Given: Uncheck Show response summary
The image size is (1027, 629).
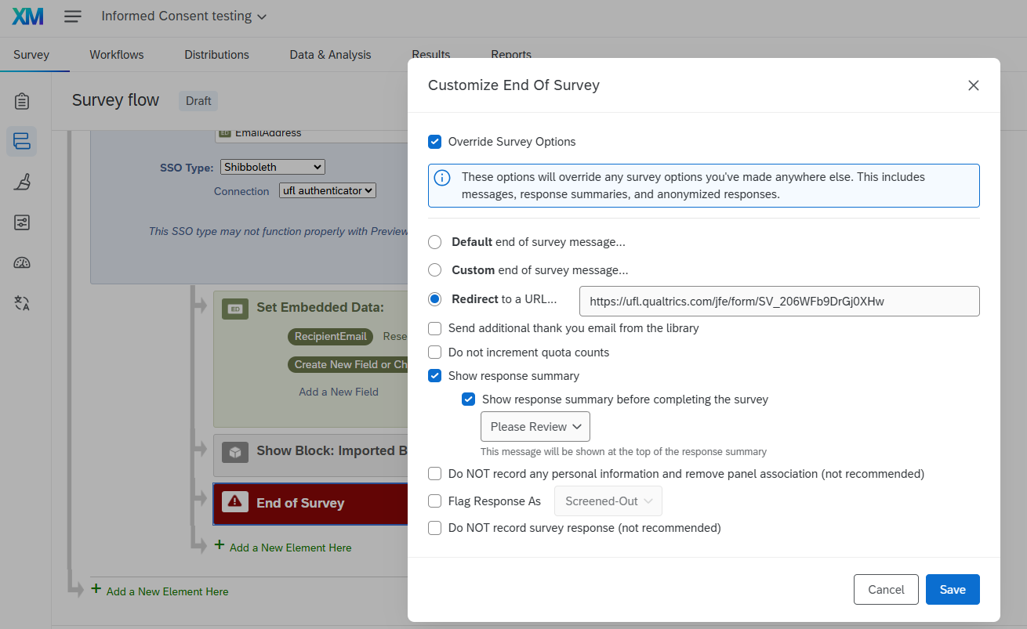Looking at the screenshot, I should [x=435, y=375].
